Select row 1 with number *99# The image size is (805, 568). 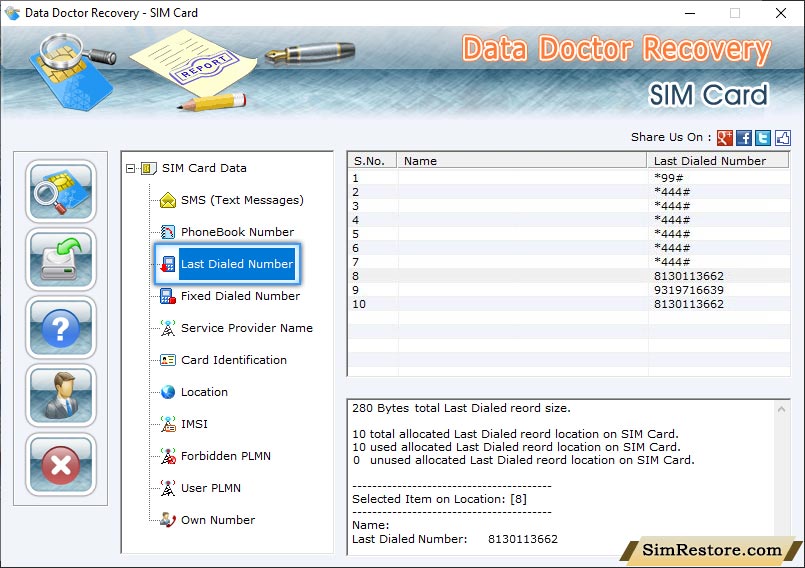coord(569,178)
